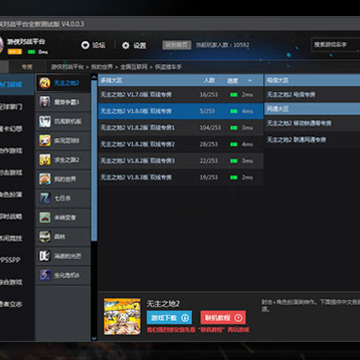Image resolution: width=360 pixels, height=360 pixels.
Task: Collapse the 网通大区 section header
Action: point(312,109)
